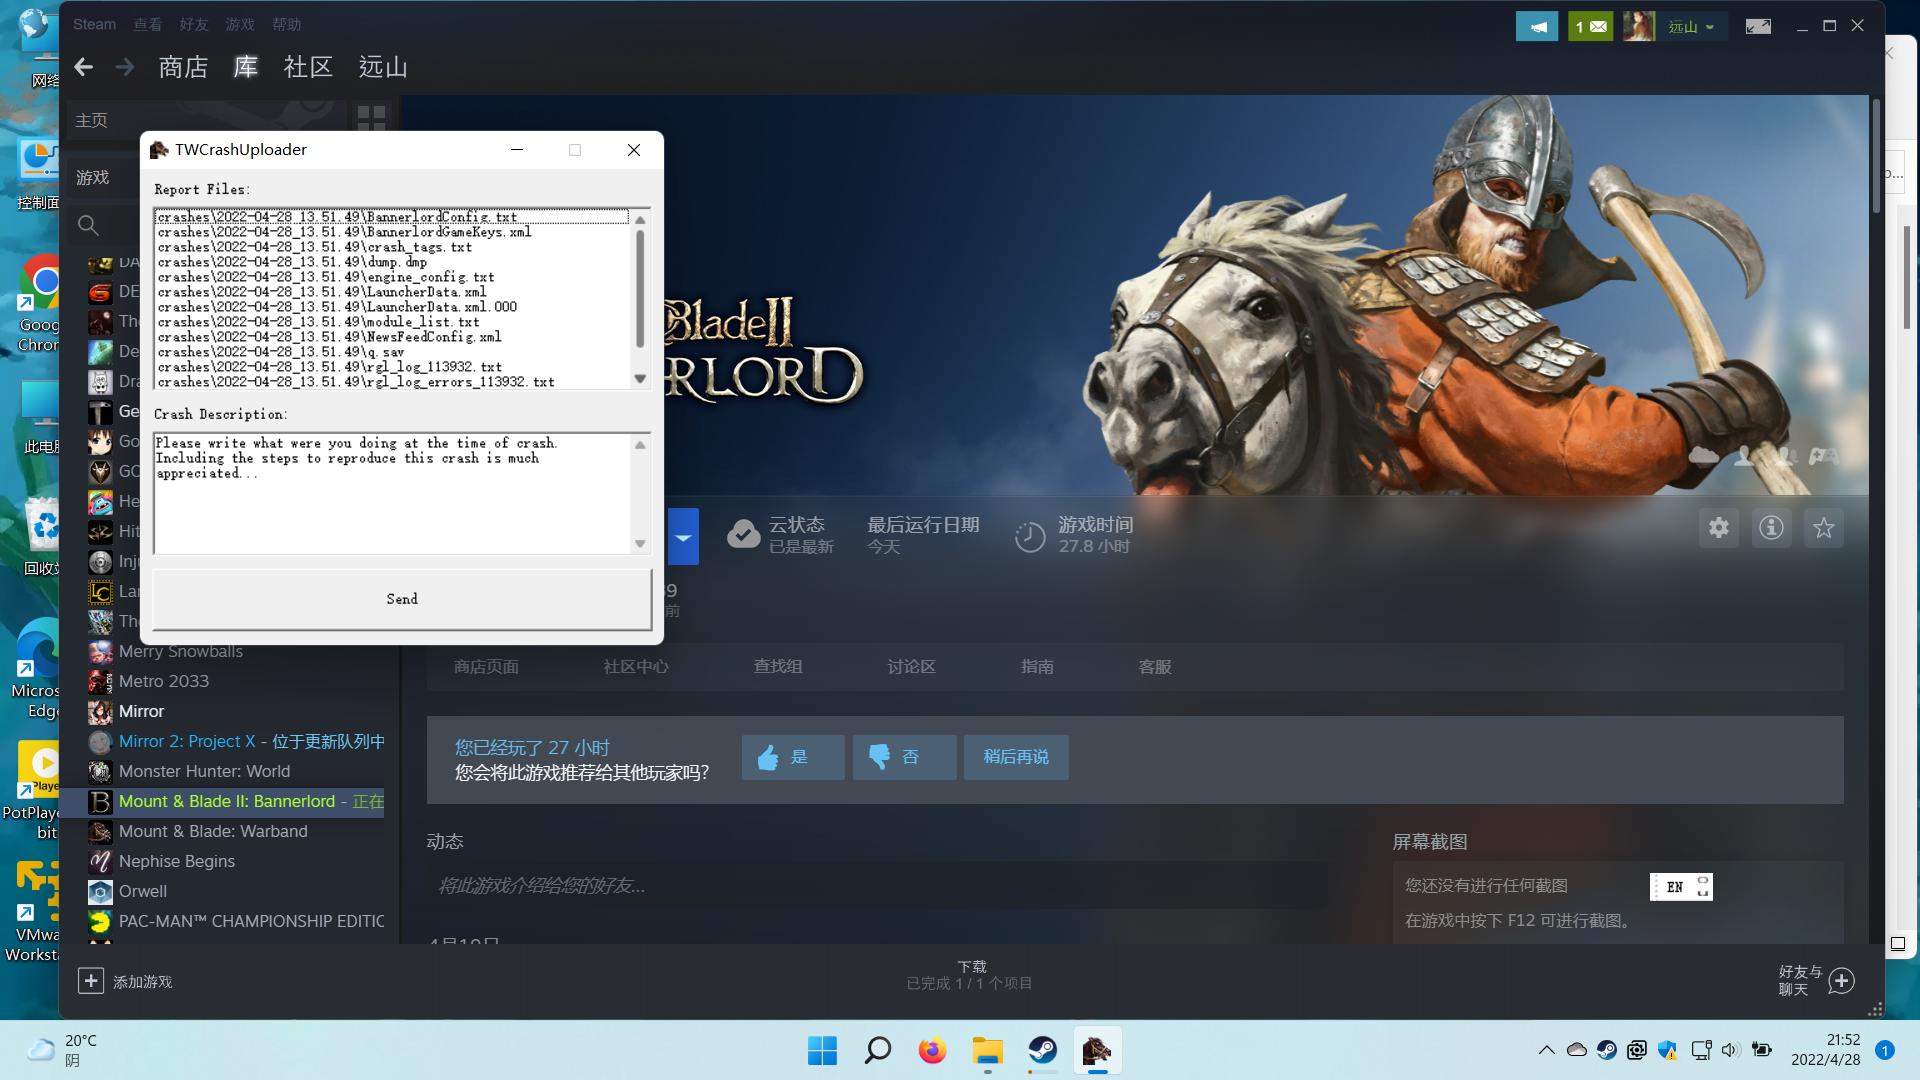Select Mirror 2: Project X in library
The width and height of the screenshot is (1920, 1080).
[x=236, y=742]
